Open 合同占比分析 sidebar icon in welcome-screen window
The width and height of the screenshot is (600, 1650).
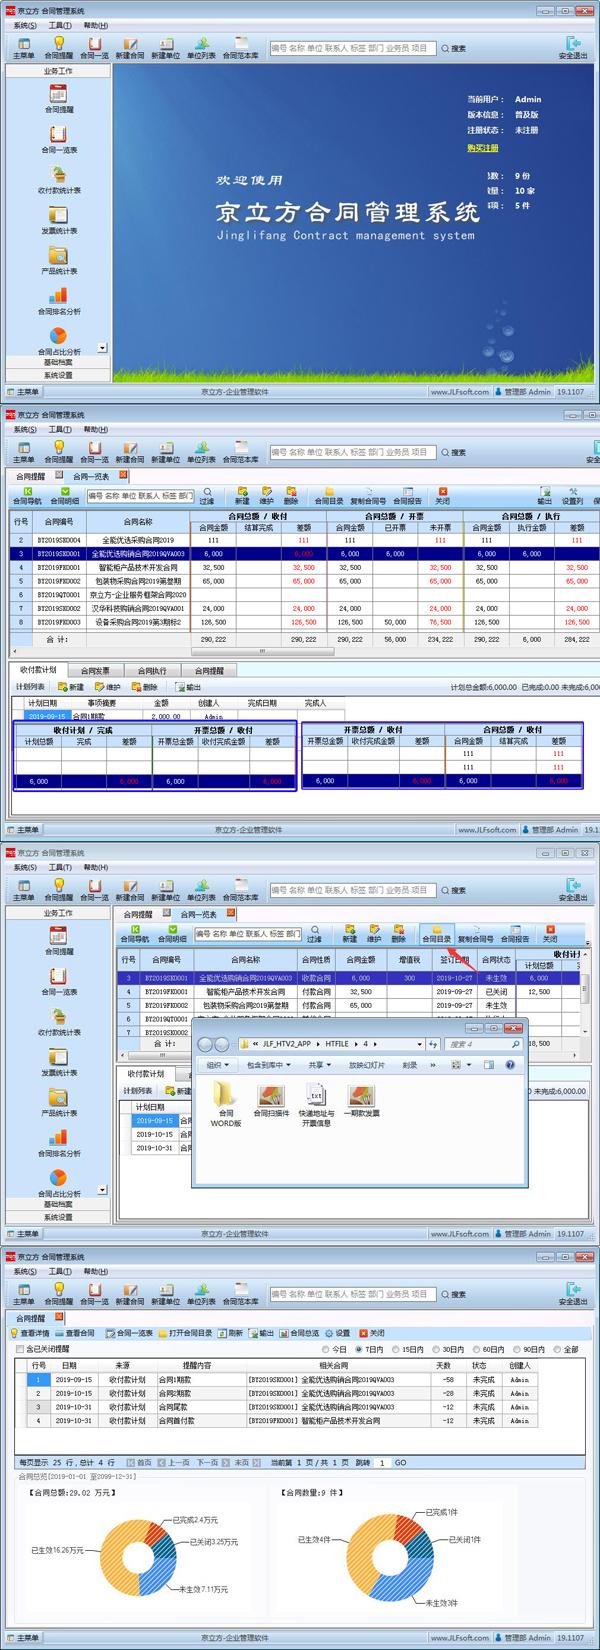pos(59,340)
